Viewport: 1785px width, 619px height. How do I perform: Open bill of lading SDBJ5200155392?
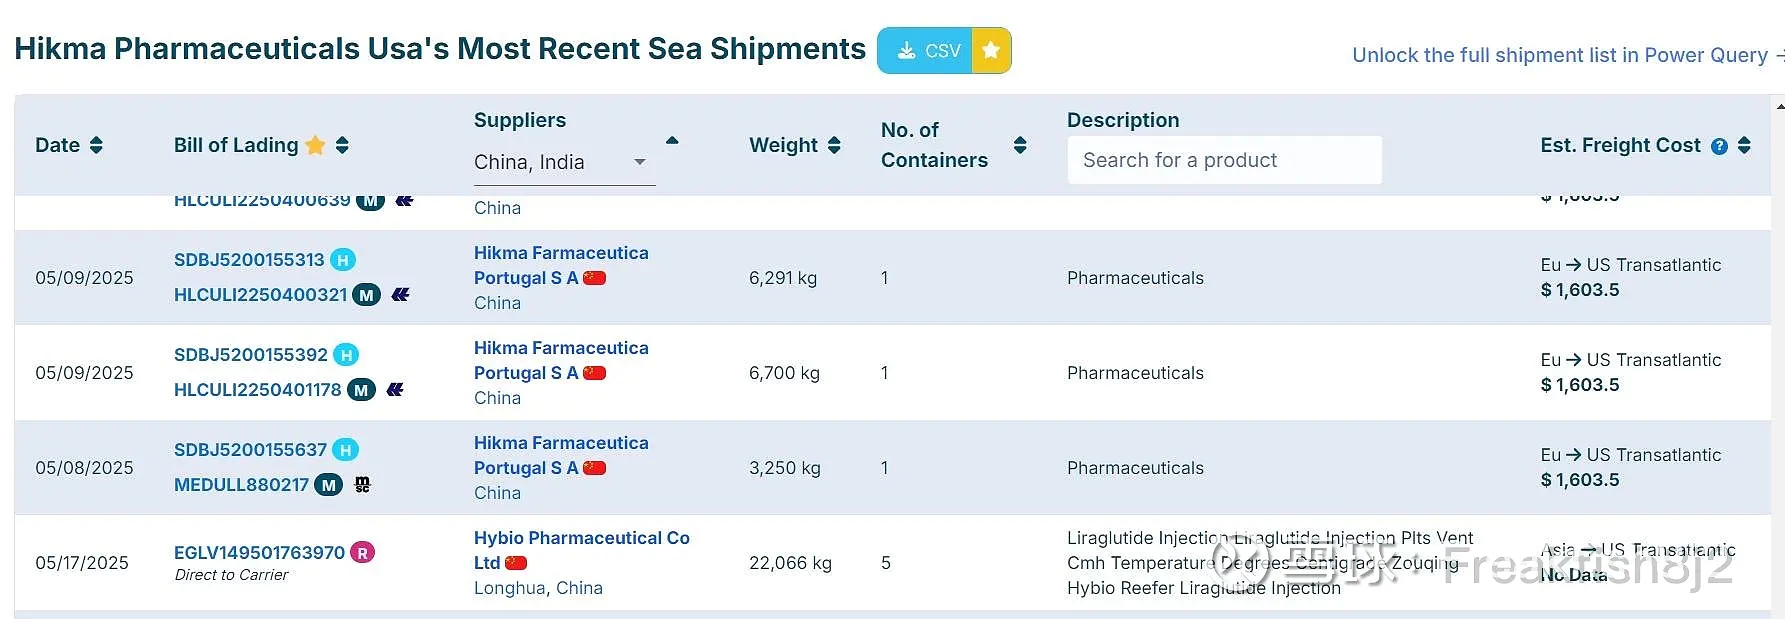251,355
